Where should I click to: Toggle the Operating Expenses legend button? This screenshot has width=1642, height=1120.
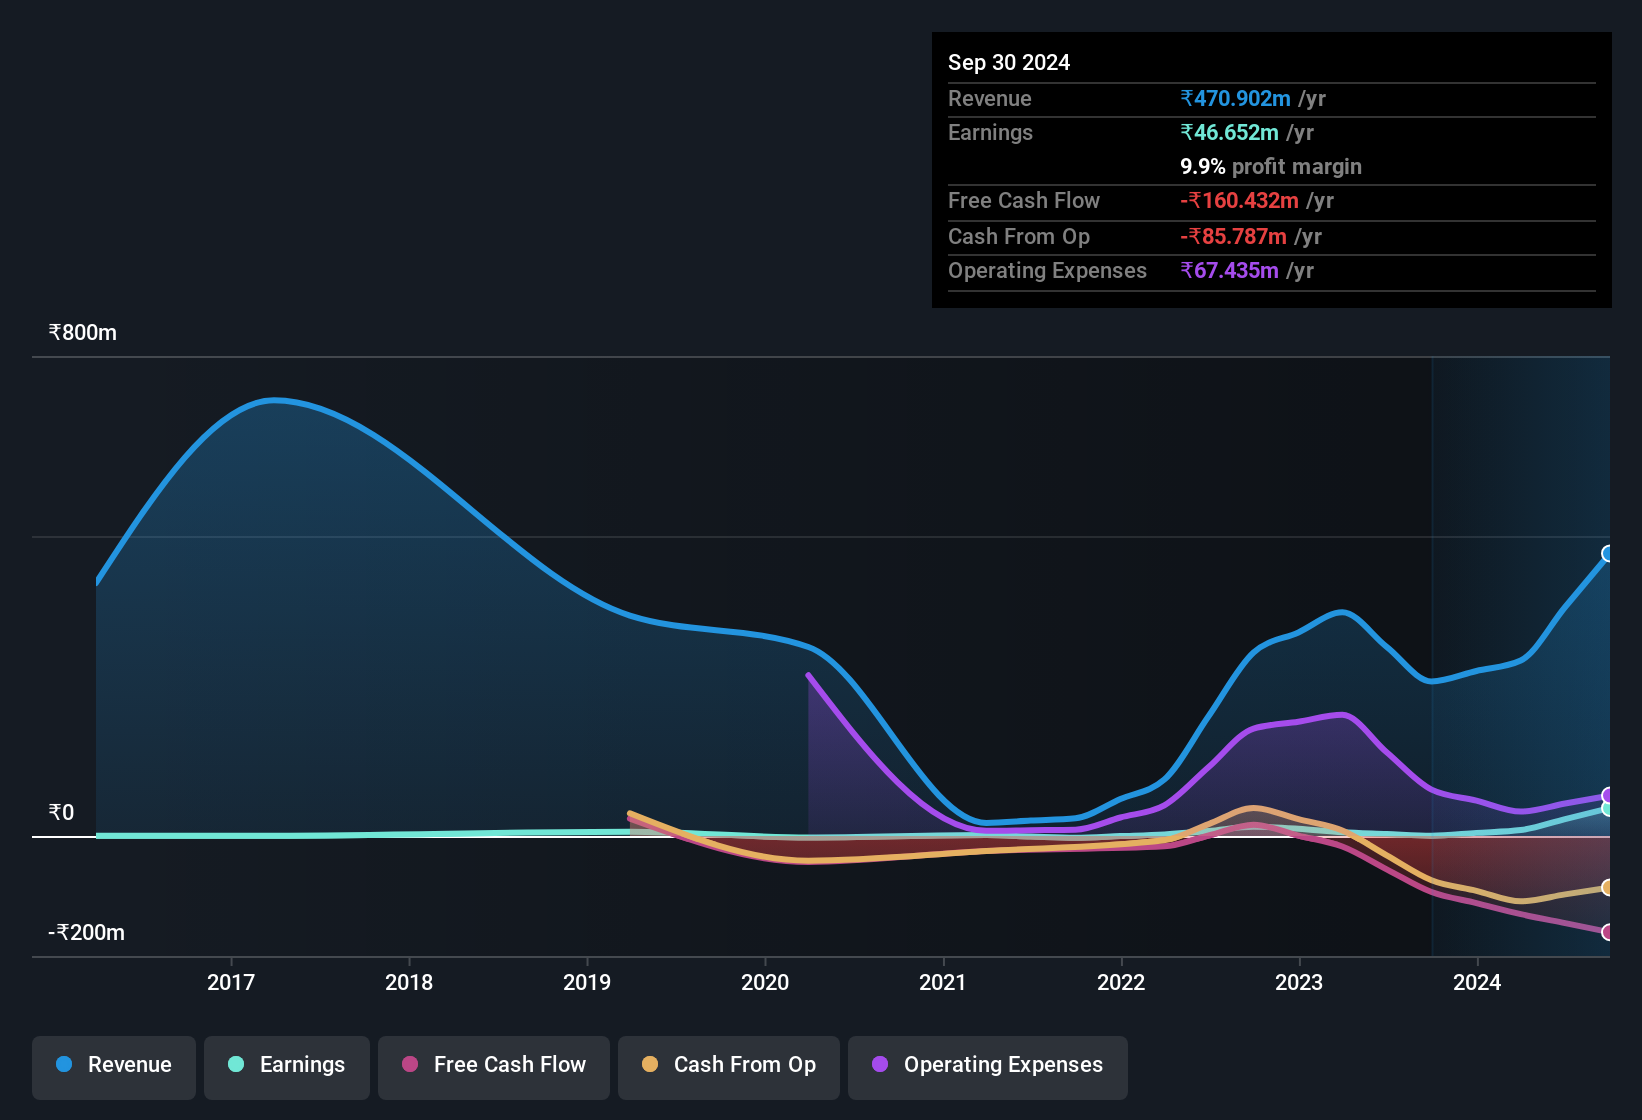coord(988,1067)
